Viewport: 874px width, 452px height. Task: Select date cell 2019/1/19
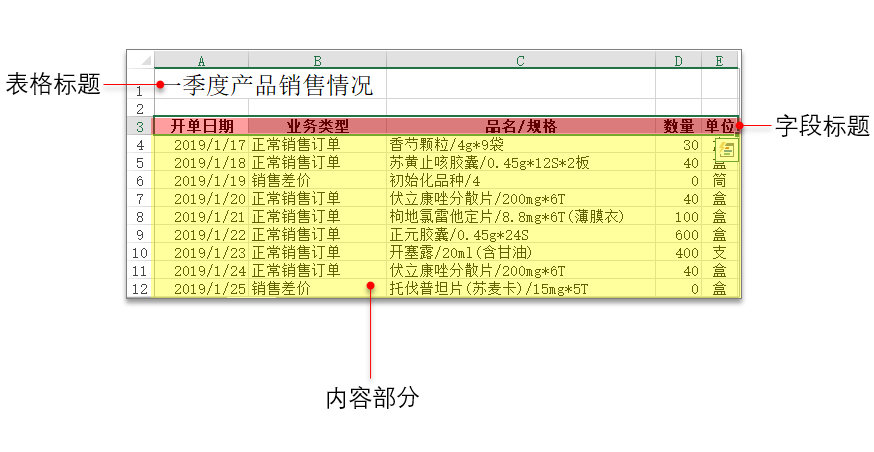201,180
